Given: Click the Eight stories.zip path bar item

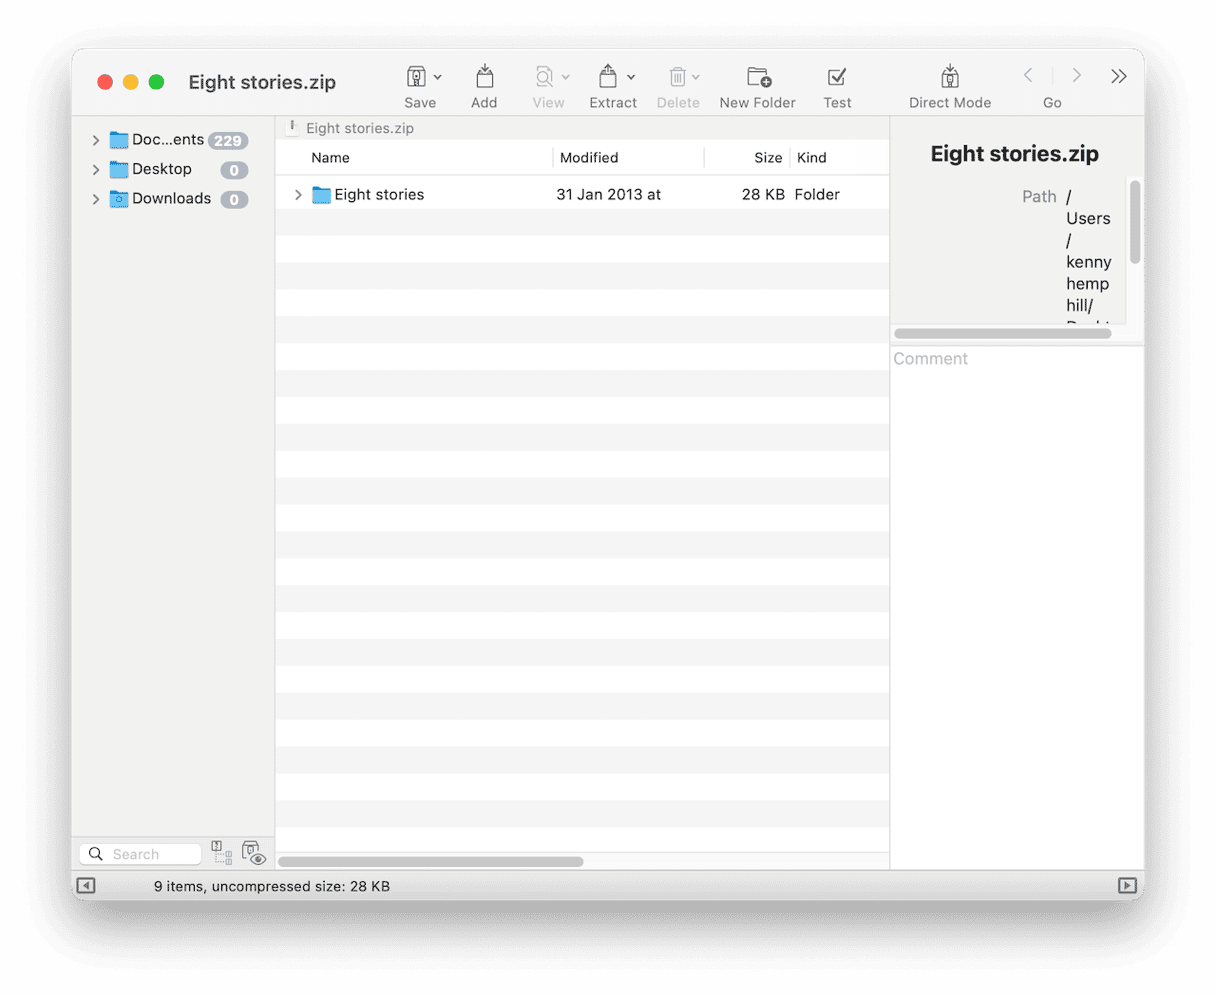Looking at the screenshot, I should coord(350,128).
